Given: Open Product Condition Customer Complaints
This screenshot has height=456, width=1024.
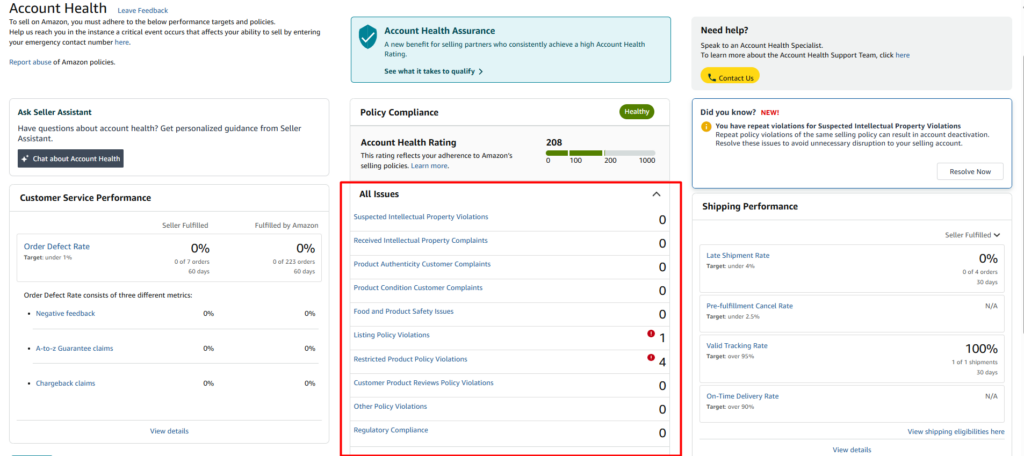Looking at the screenshot, I should pos(418,287).
